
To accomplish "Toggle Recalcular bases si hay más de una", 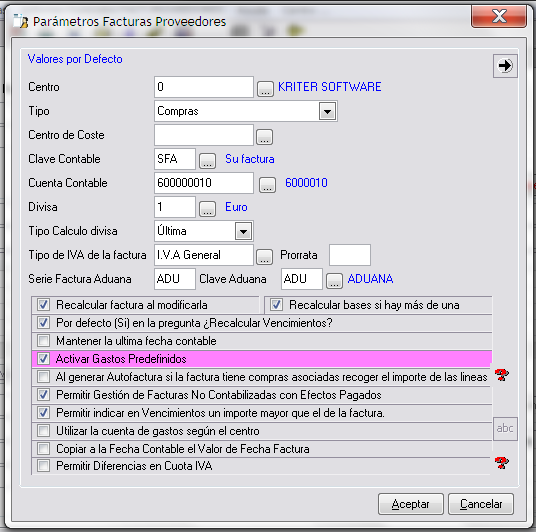I will tap(276, 304).
